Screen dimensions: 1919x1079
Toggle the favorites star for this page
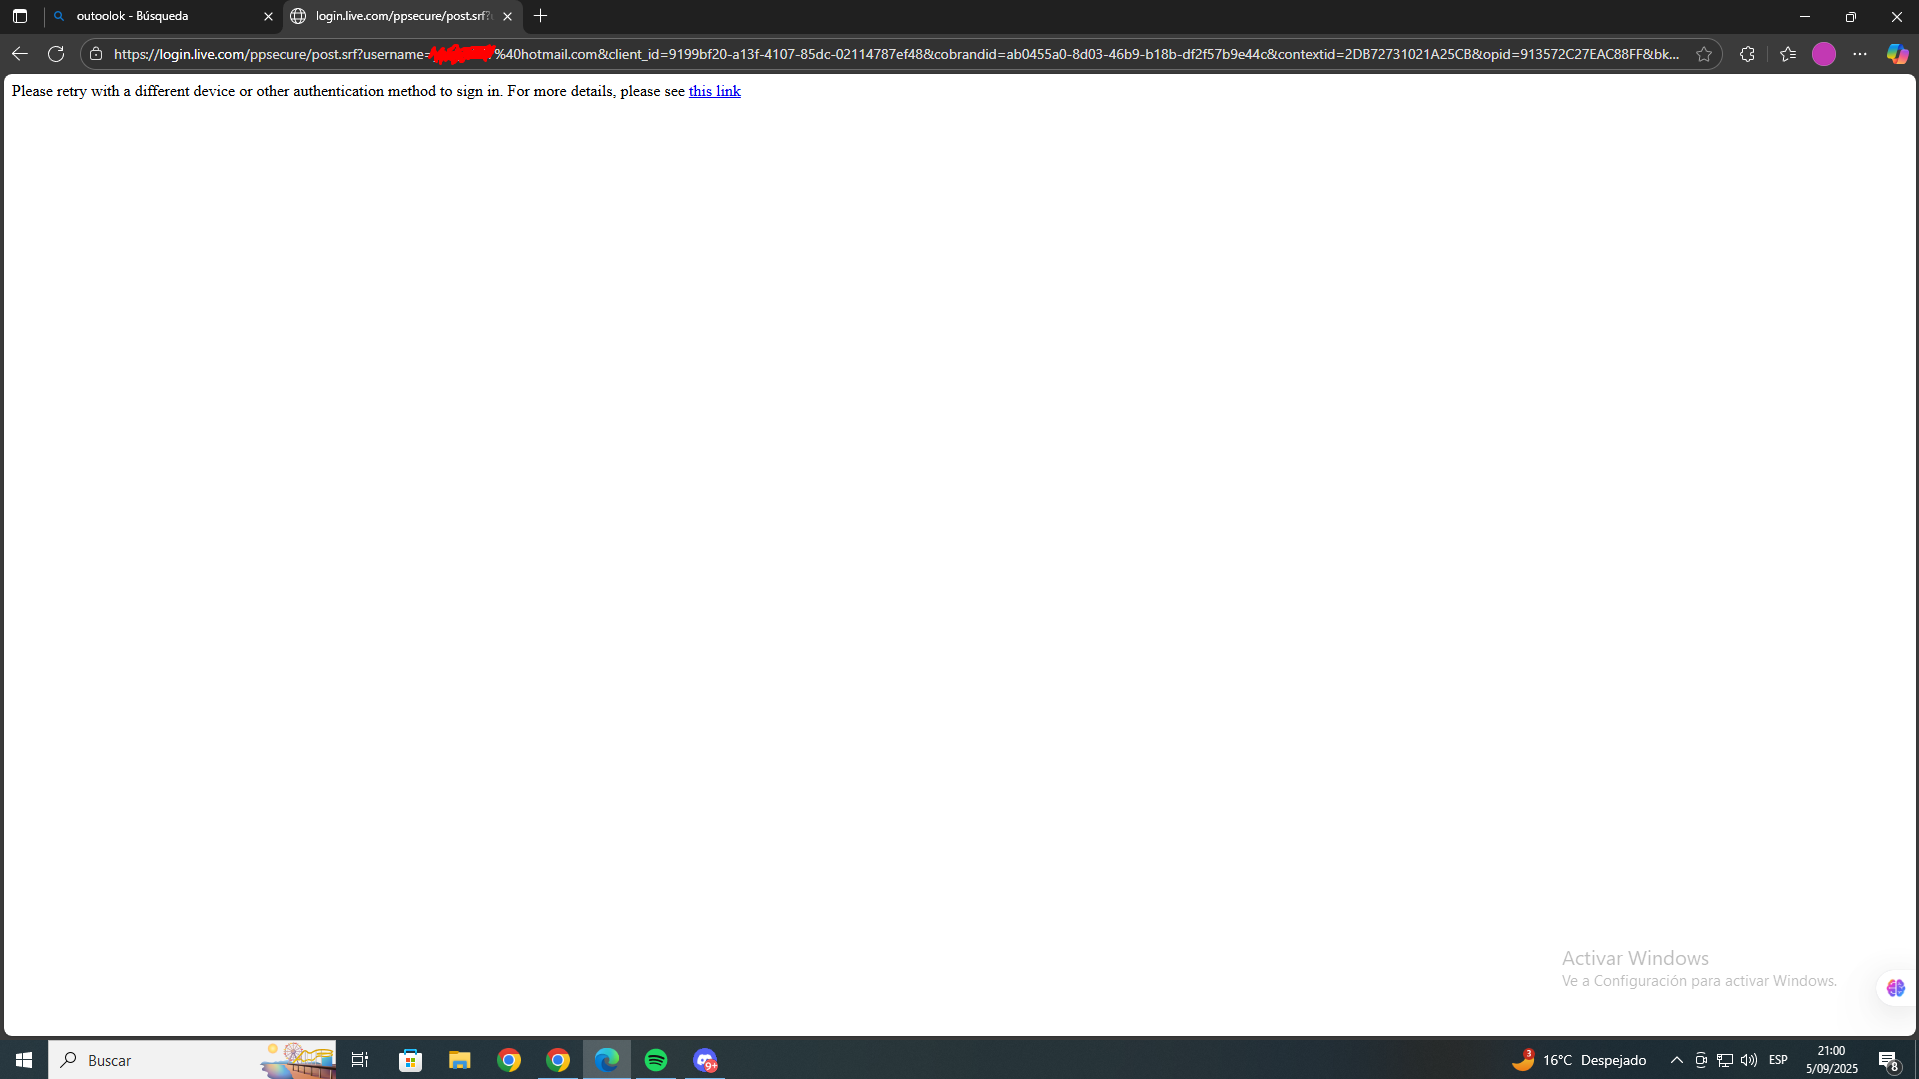(x=1705, y=54)
